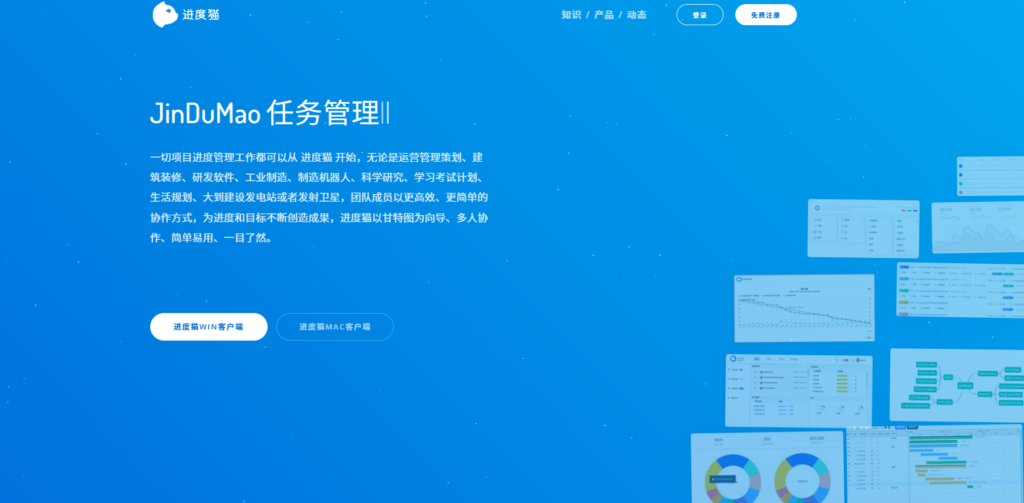
Task: Click the colored tag task table preview
Action: (959, 289)
